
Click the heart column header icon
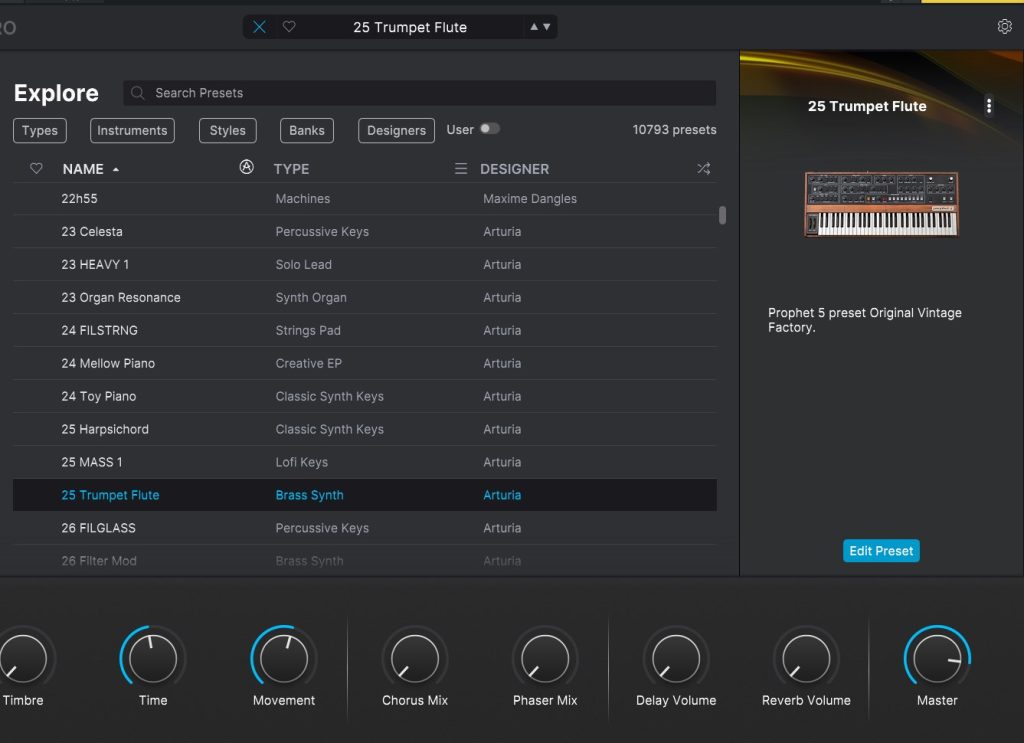coord(37,169)
